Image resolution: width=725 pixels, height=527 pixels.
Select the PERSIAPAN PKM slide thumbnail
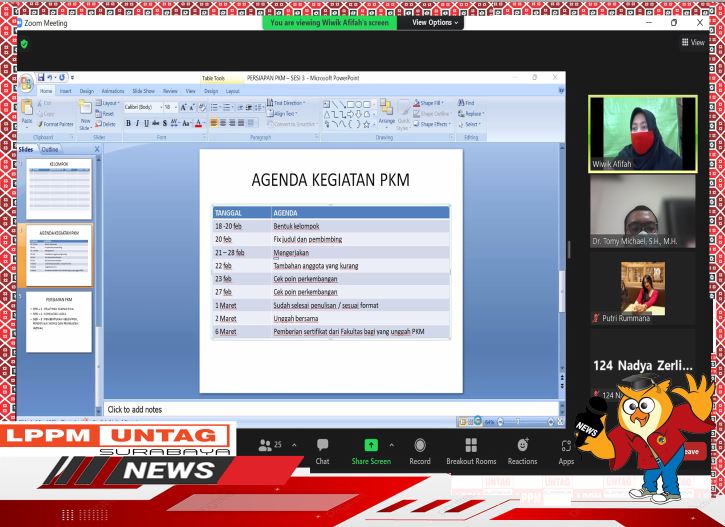(59, 322)
